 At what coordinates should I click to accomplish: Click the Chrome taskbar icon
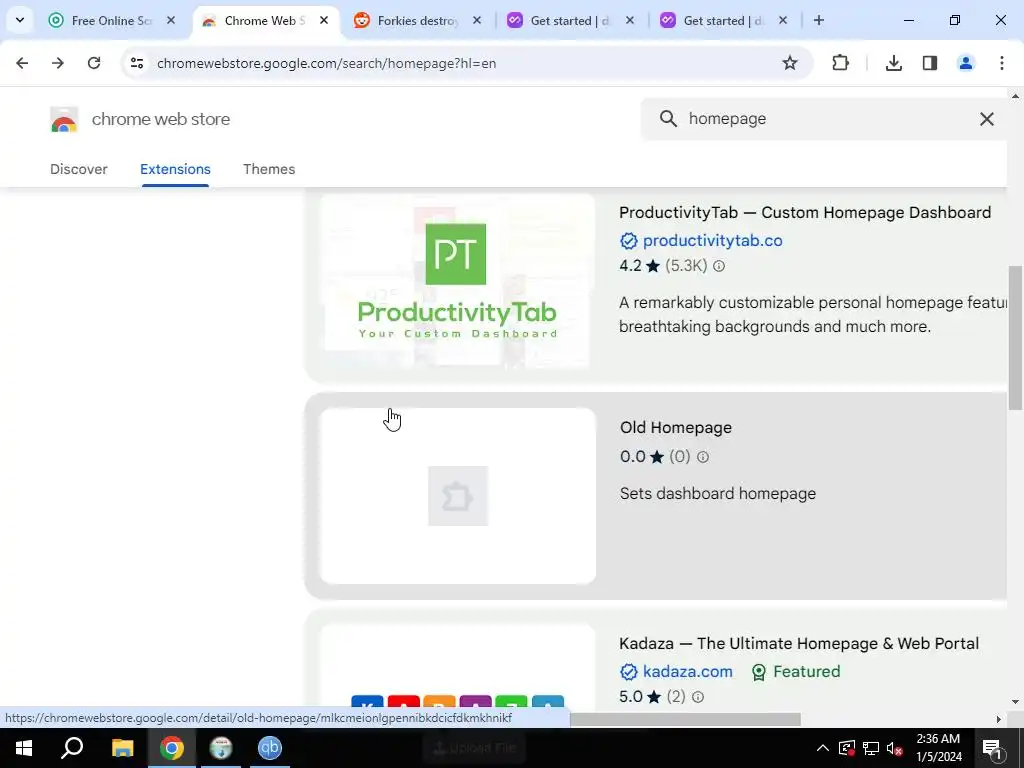[x=172, y=748]
